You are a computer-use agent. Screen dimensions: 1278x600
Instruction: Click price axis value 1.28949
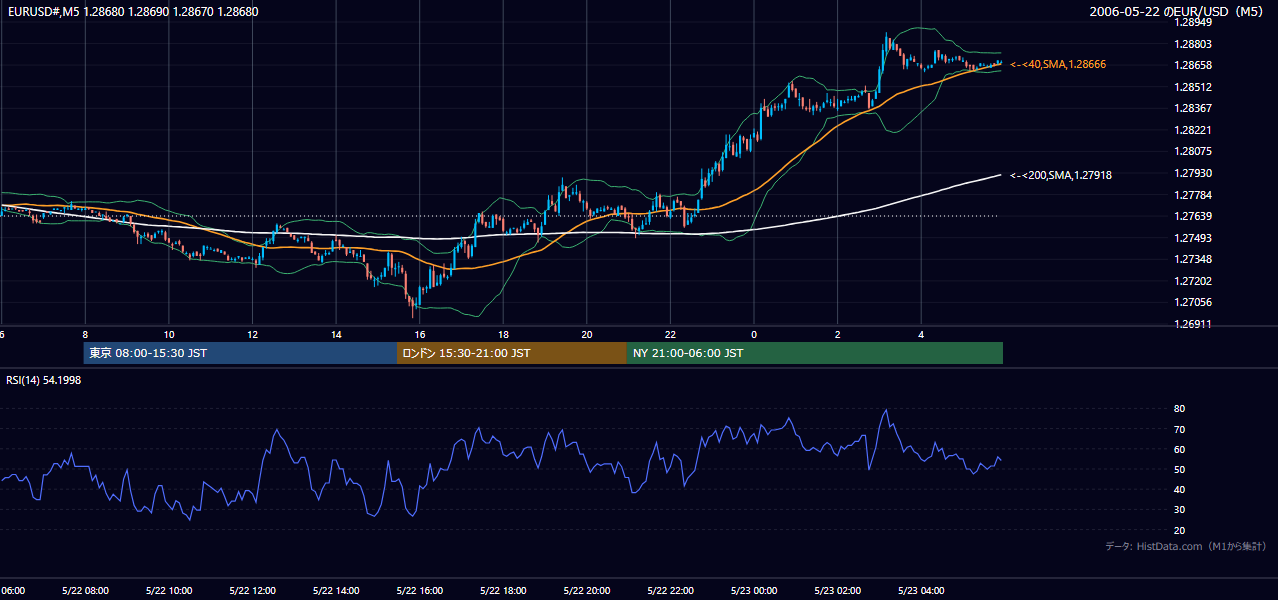[x=1192, y=22]
